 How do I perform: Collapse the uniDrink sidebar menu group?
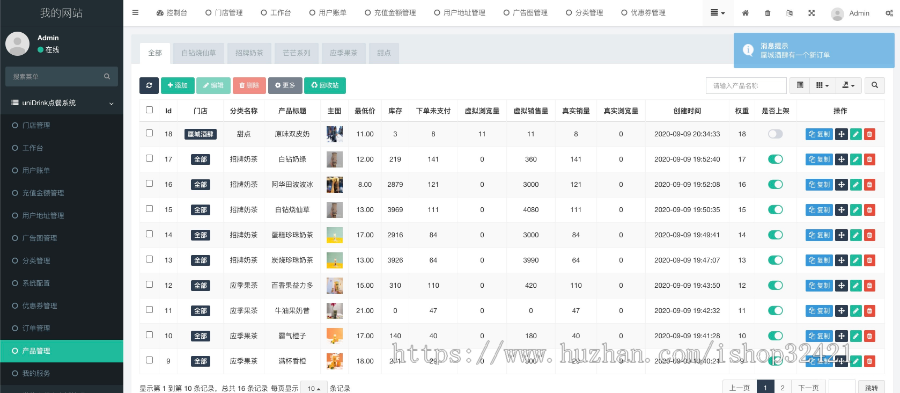(x=61, y=103)
